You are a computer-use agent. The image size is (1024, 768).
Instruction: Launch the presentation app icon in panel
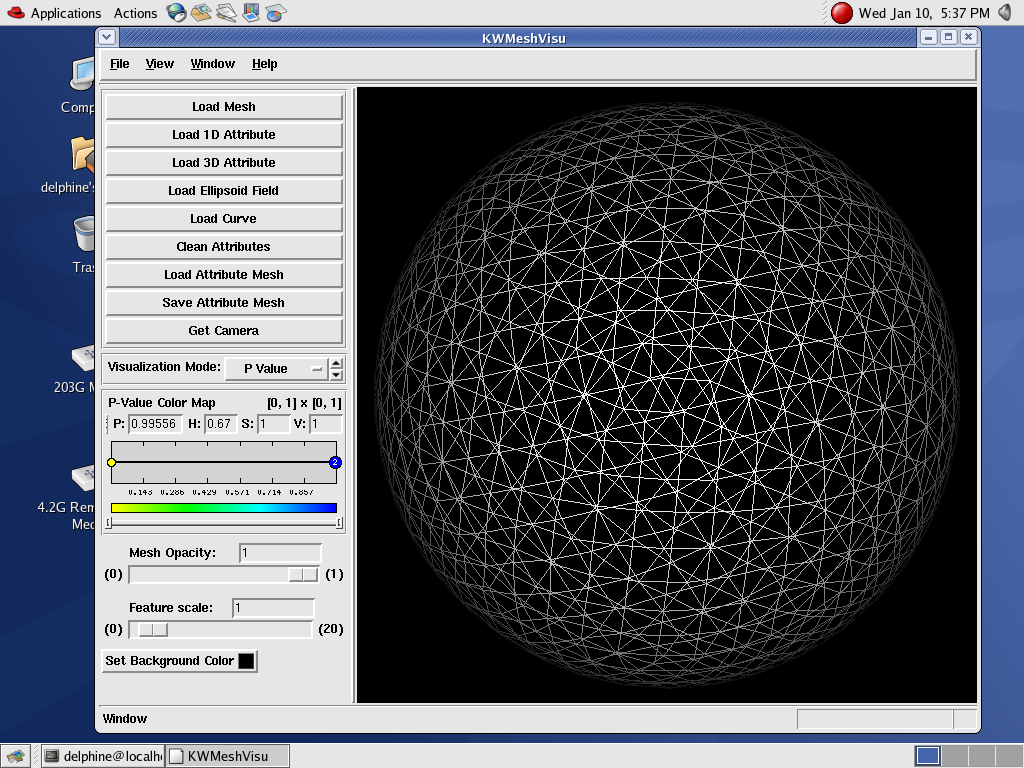point(251,13)
